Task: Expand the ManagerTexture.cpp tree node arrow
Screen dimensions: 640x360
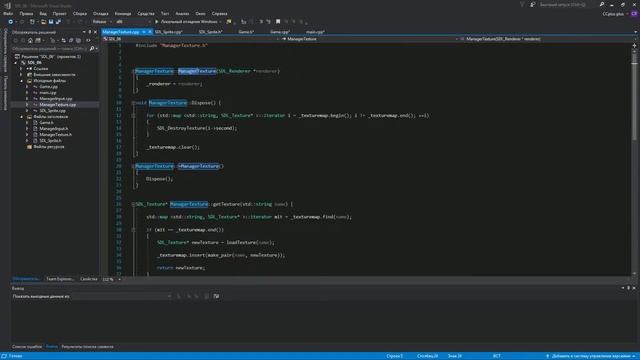Action: click(27, 104)
